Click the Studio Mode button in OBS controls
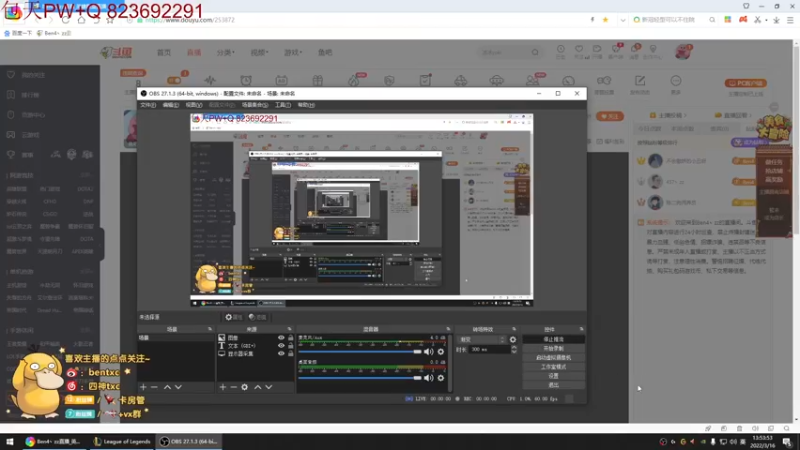800x450 pixels. click(x=554, y=367)
